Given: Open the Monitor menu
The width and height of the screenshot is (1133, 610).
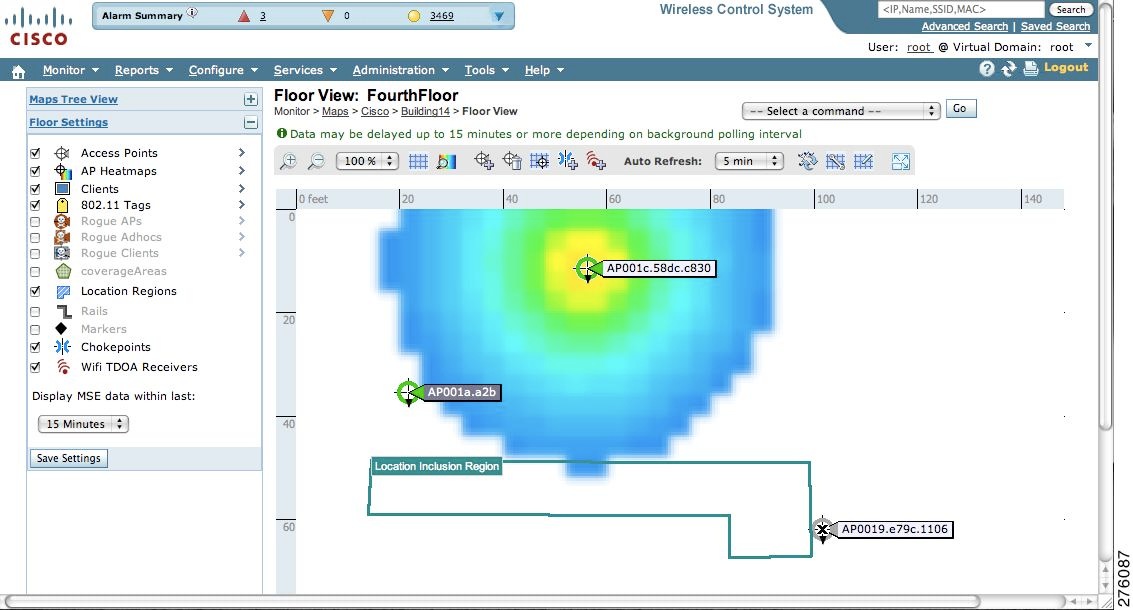Looking at the screenshot, I should (x=71, y=70).
